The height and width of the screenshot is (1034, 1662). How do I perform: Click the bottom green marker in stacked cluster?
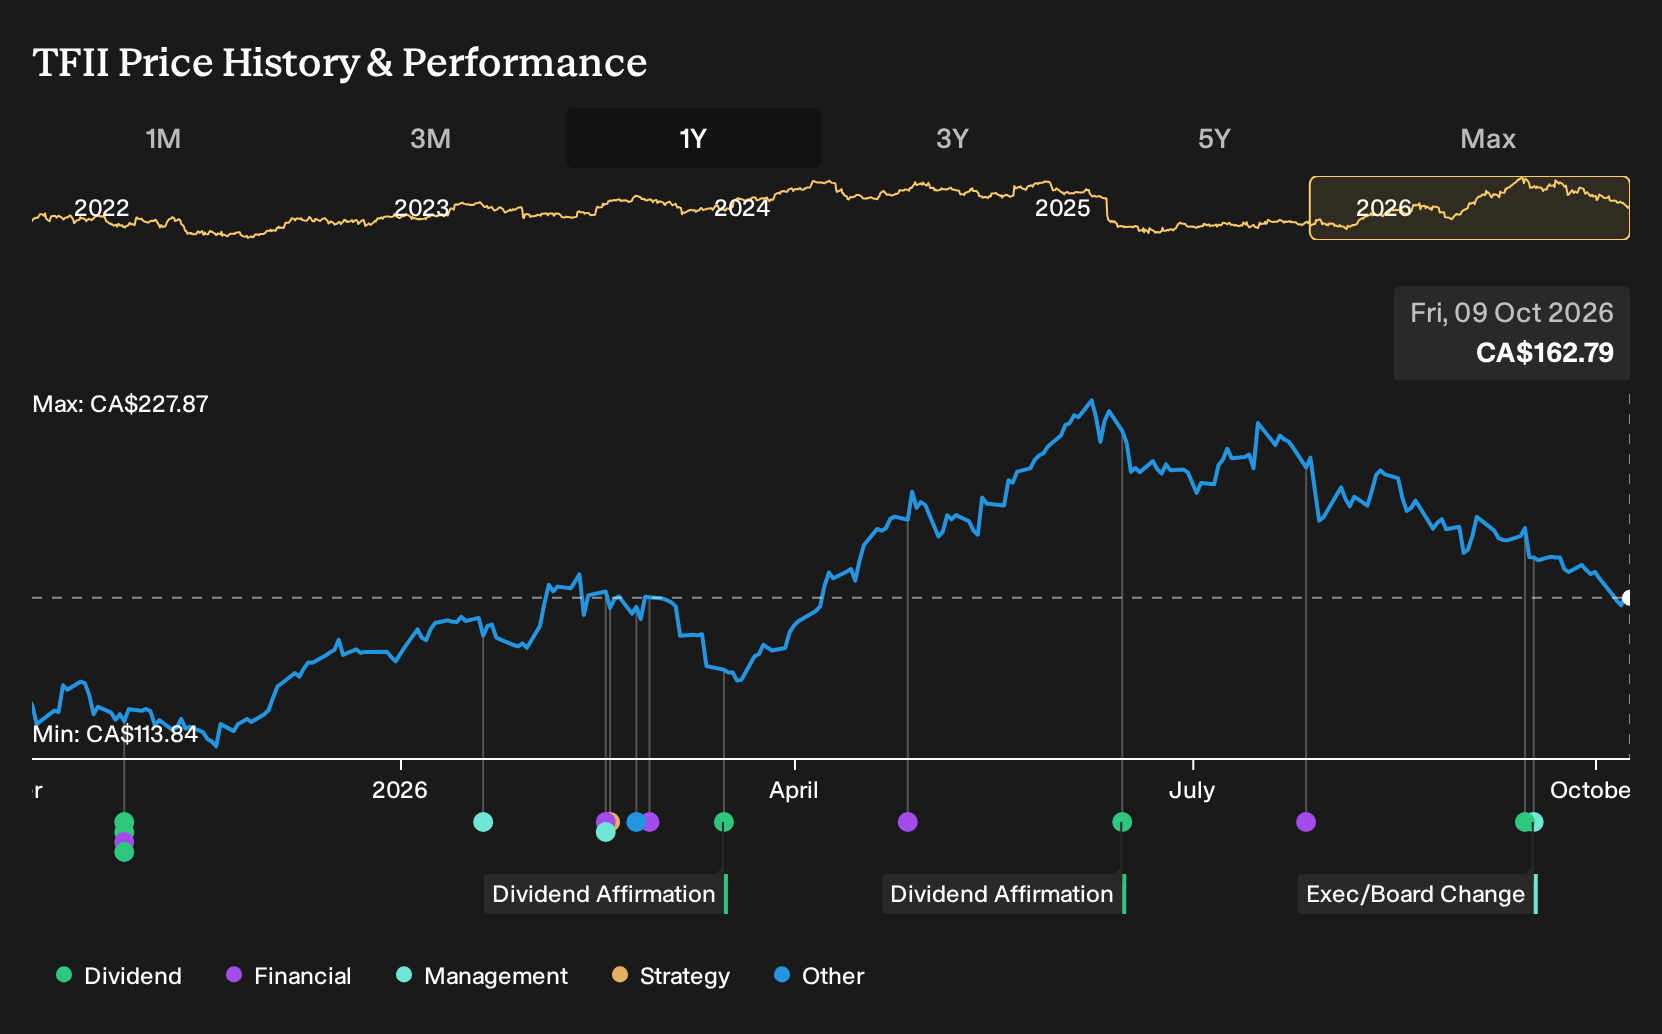click(124, 852)
